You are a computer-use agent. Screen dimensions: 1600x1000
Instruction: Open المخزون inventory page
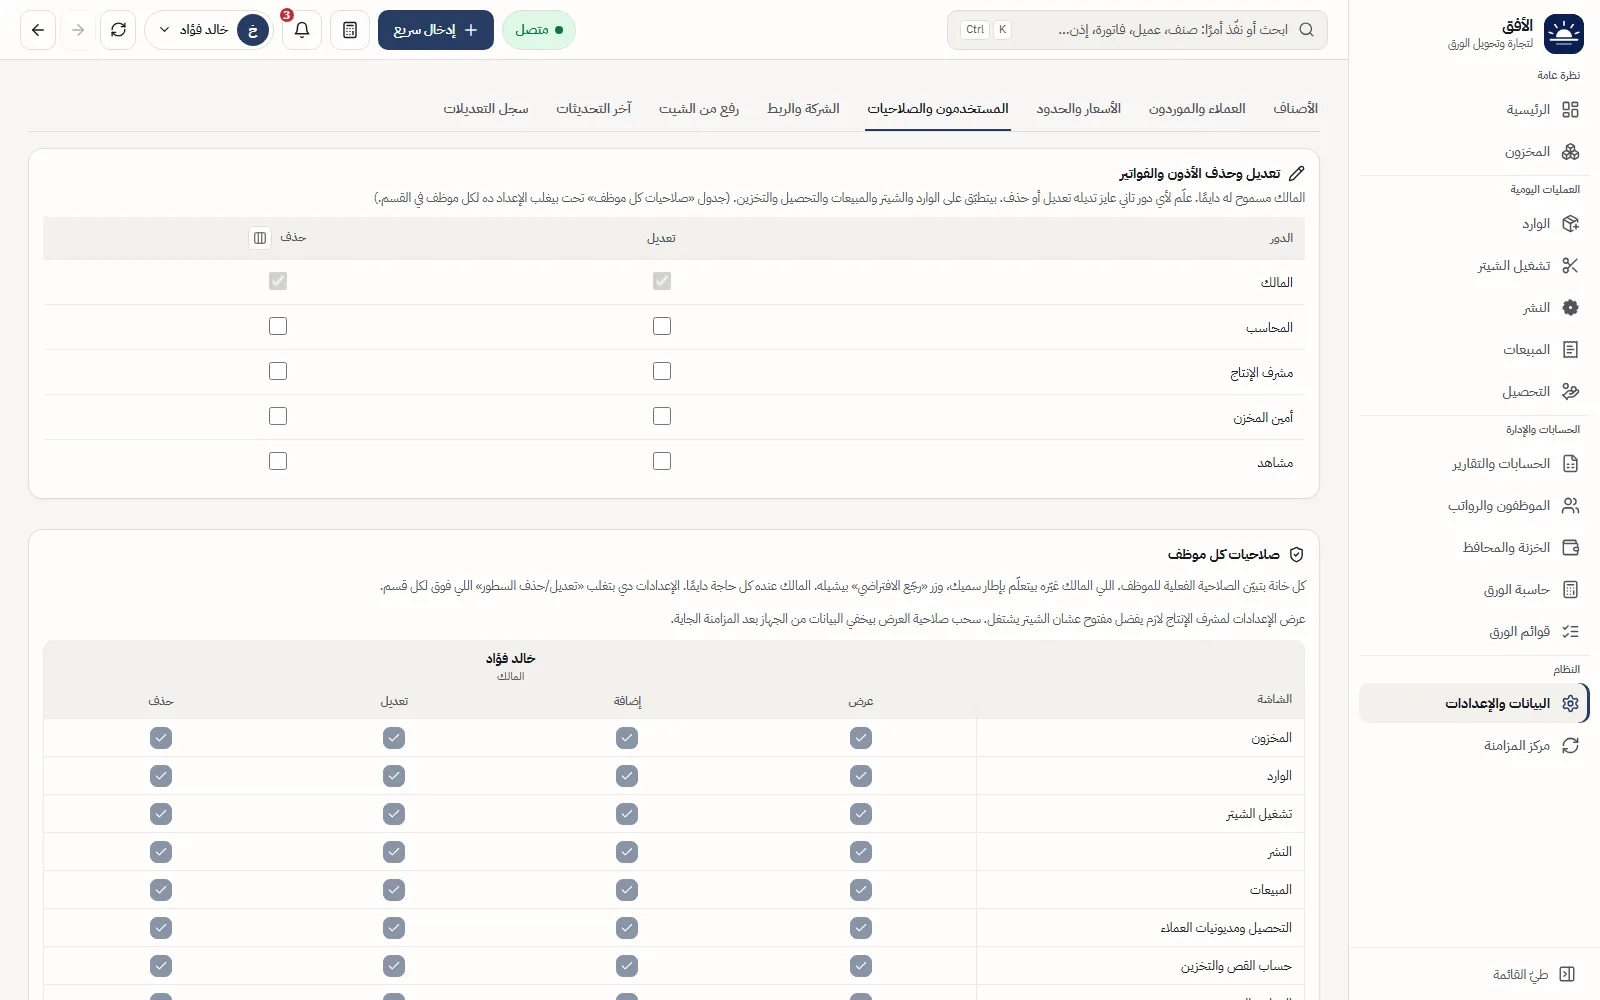click(1474, 152)
